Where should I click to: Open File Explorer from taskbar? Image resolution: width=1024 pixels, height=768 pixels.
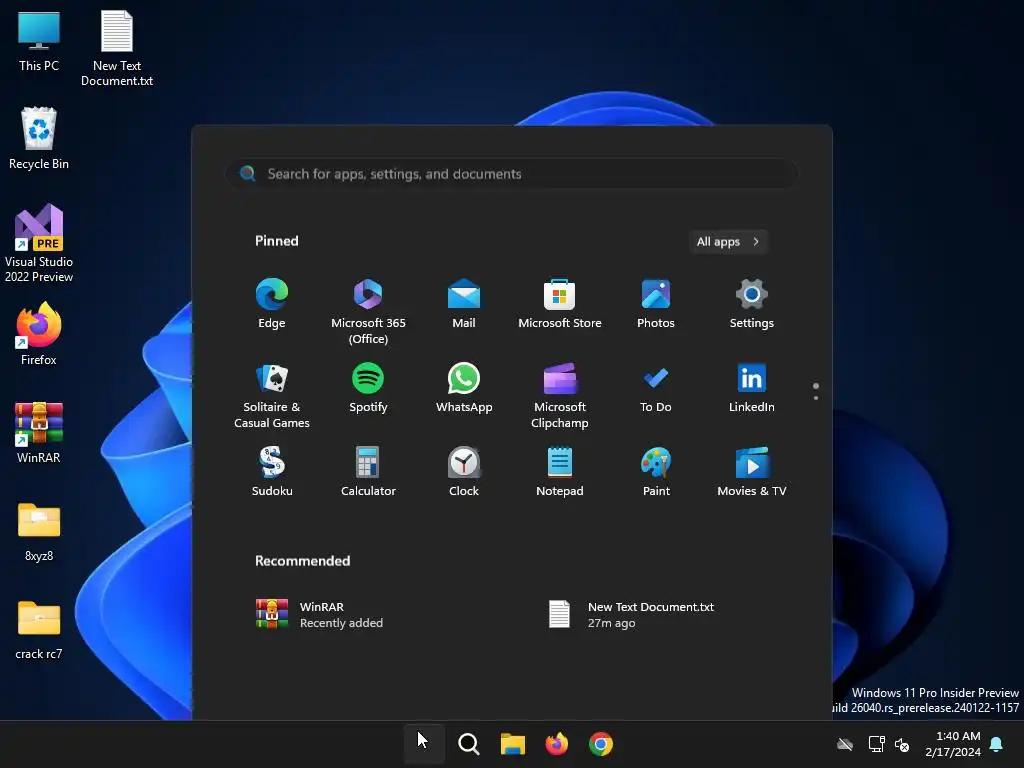click(513, 744)
